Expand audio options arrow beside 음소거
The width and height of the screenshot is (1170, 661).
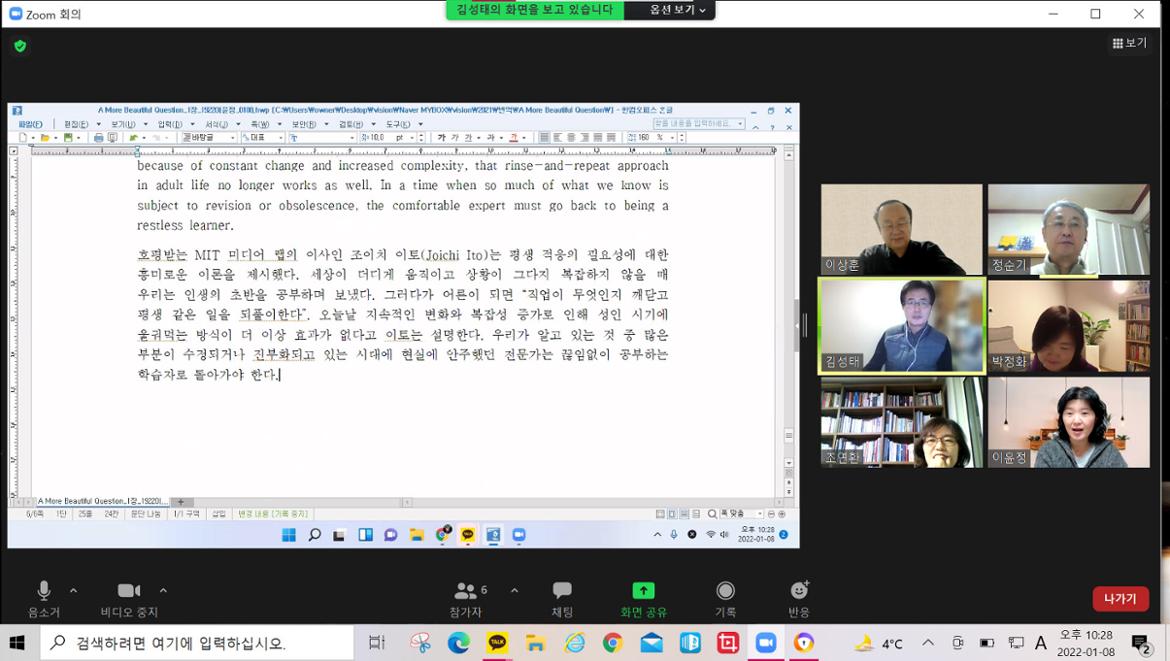(73, 590)
